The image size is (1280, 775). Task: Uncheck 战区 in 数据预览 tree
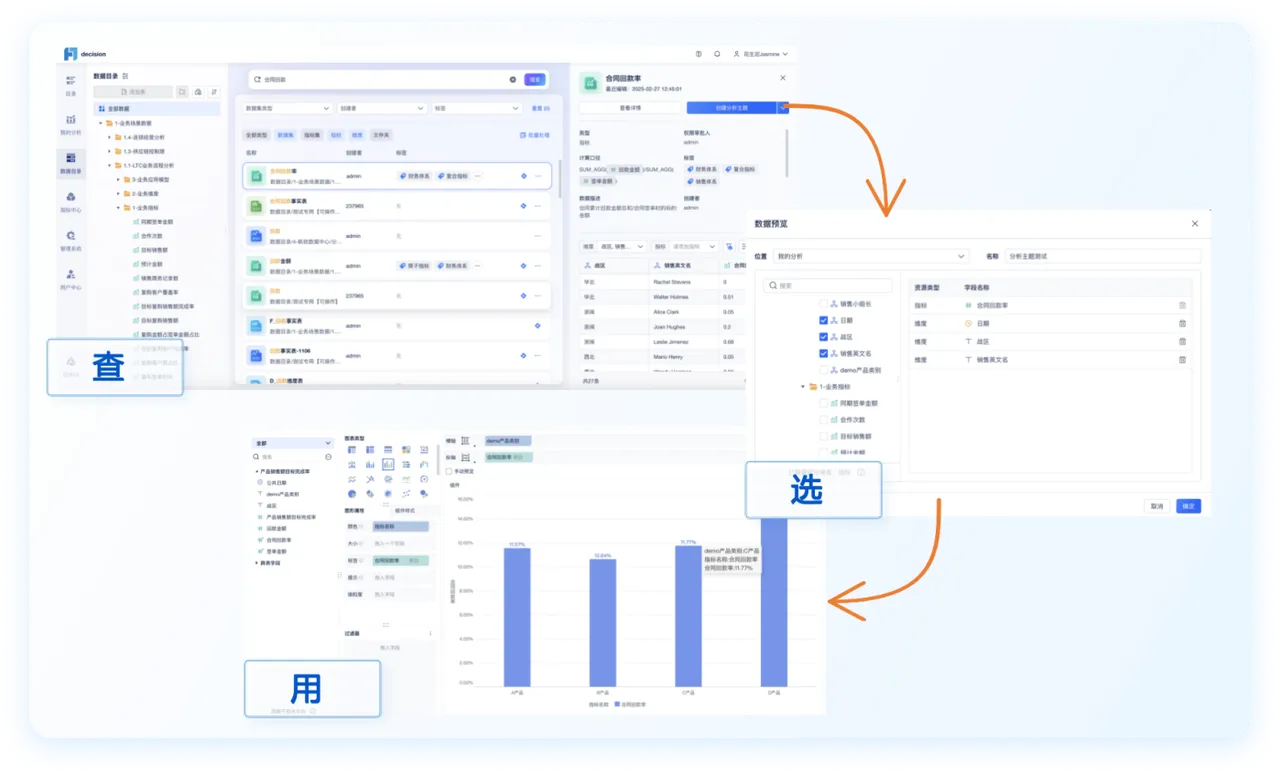click(x=823, y=337)
